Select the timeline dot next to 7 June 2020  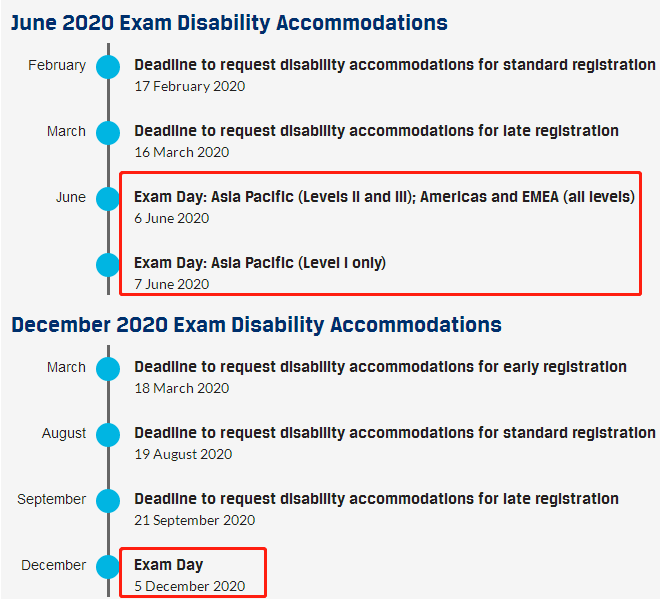point(108,265)
